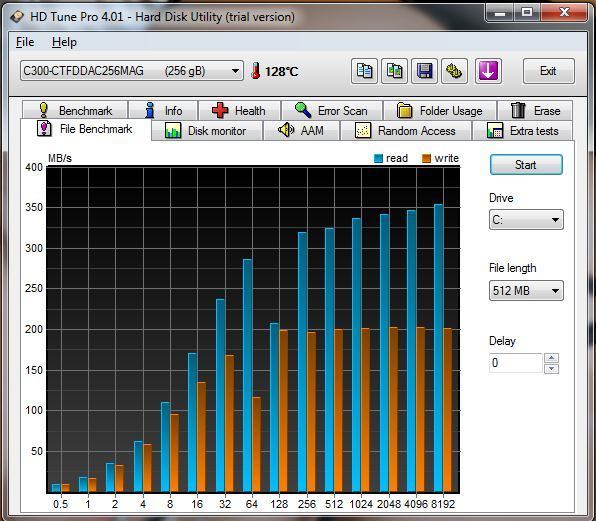Open the Help menu

click(64, 42)
